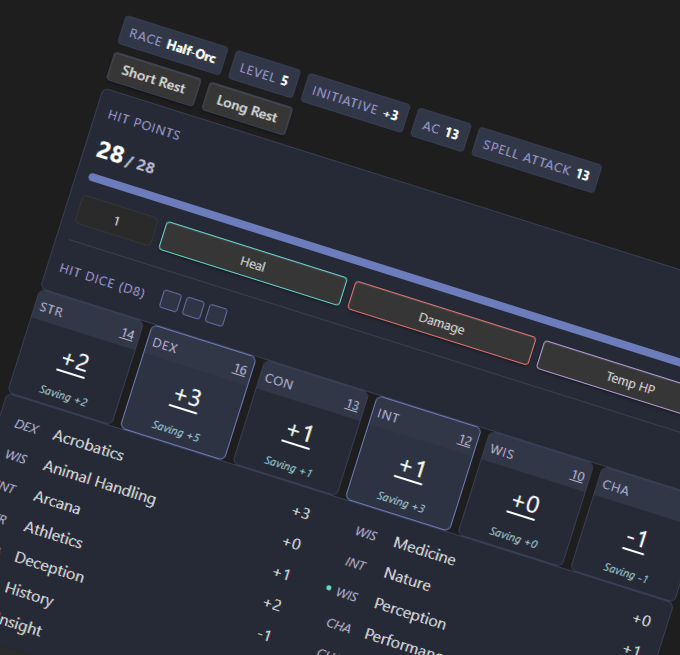Select the Athletics skill name

(53, 535)
